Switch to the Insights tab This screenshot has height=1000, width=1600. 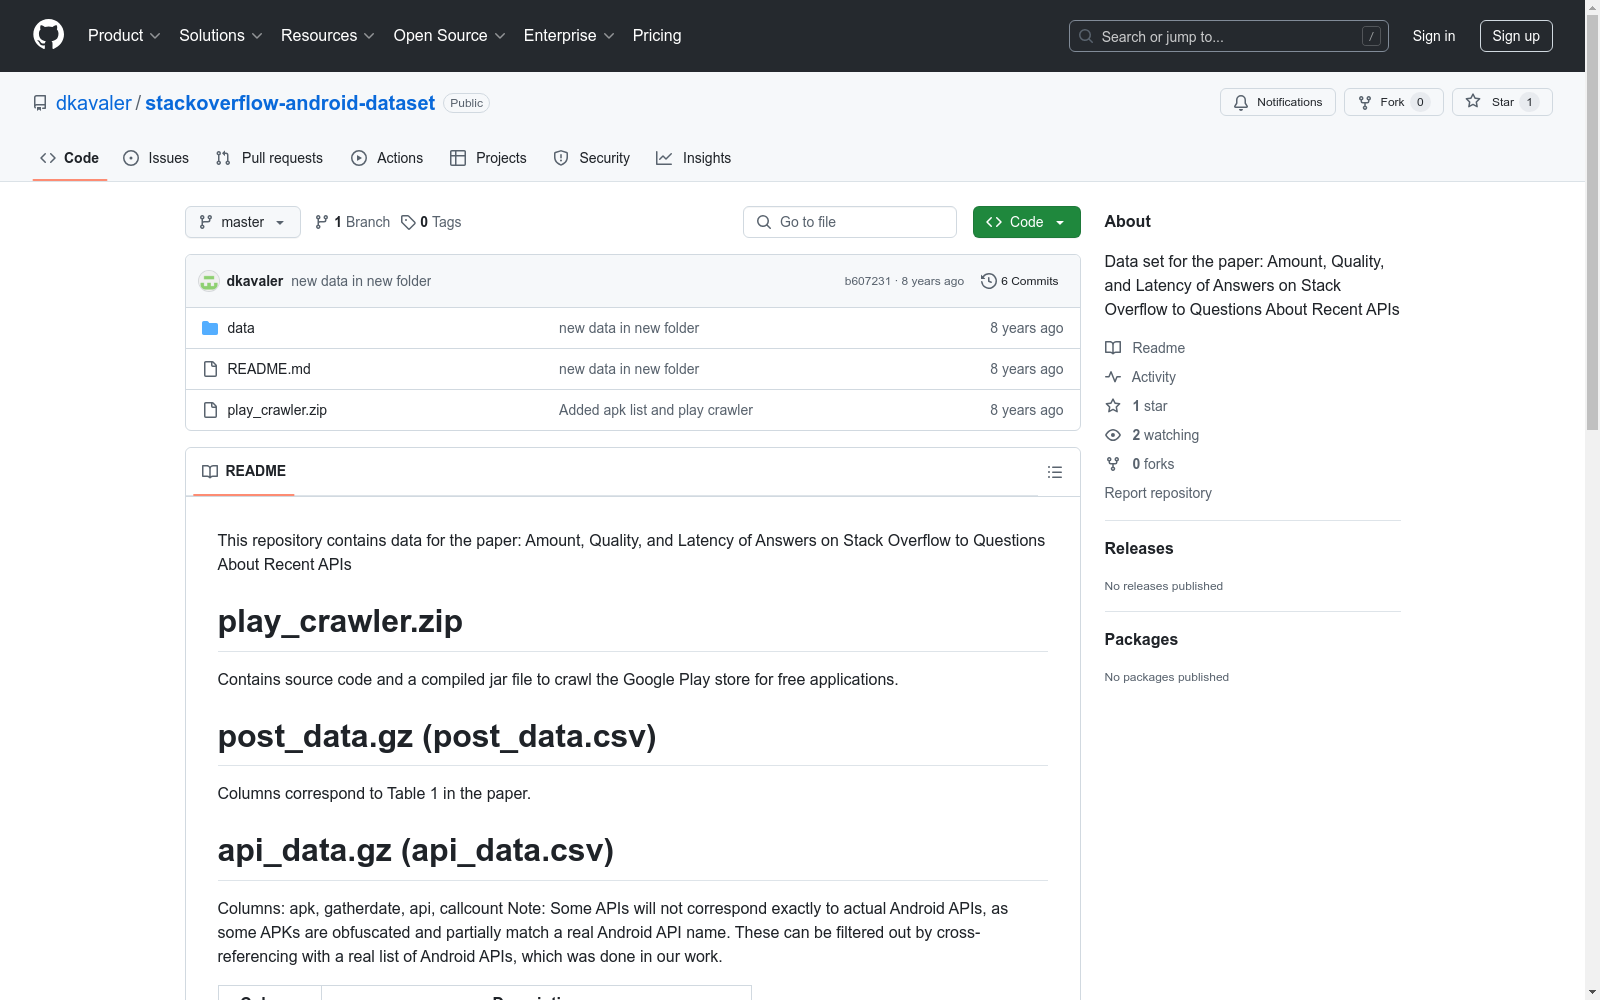click(693, 158)
